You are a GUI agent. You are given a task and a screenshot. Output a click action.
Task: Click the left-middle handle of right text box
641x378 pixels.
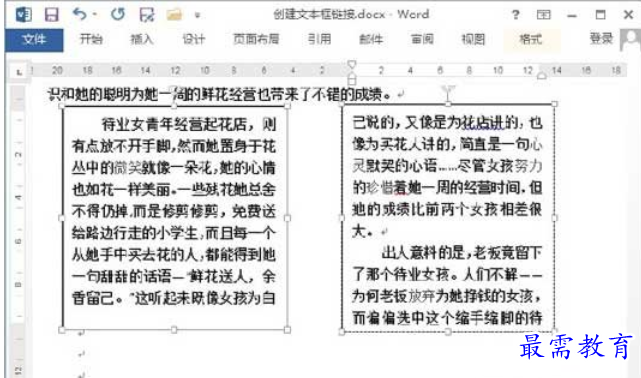click(x=342, y=218)
